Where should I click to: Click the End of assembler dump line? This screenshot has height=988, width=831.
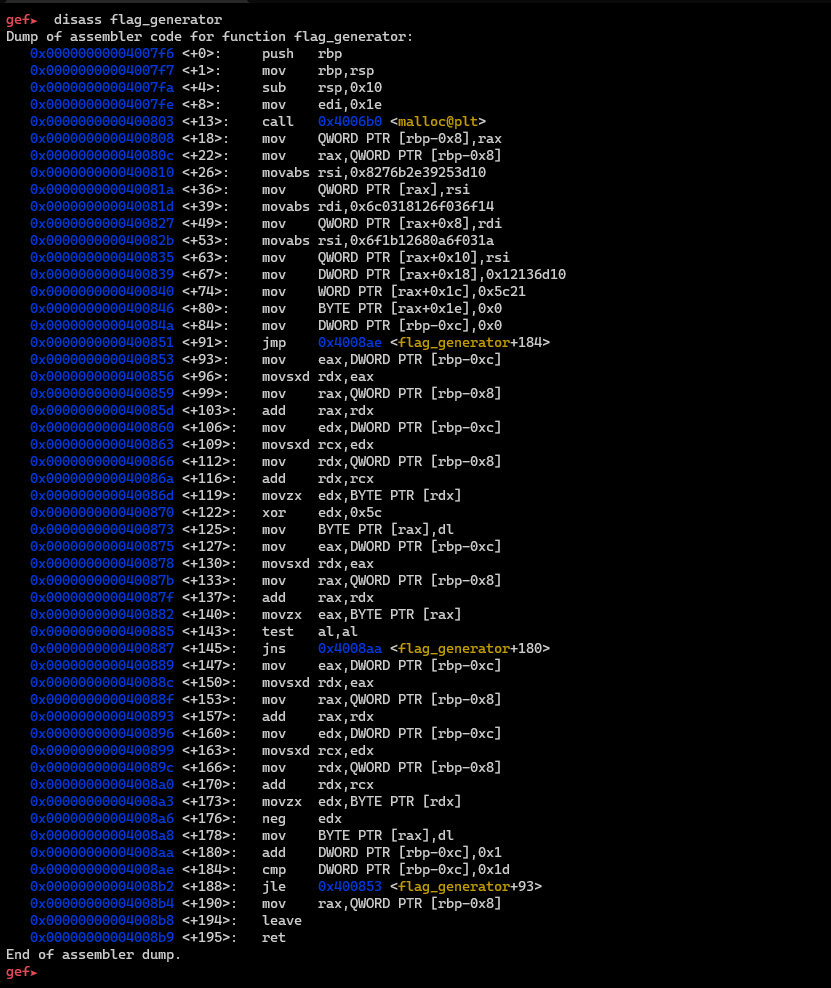(93, 955)
